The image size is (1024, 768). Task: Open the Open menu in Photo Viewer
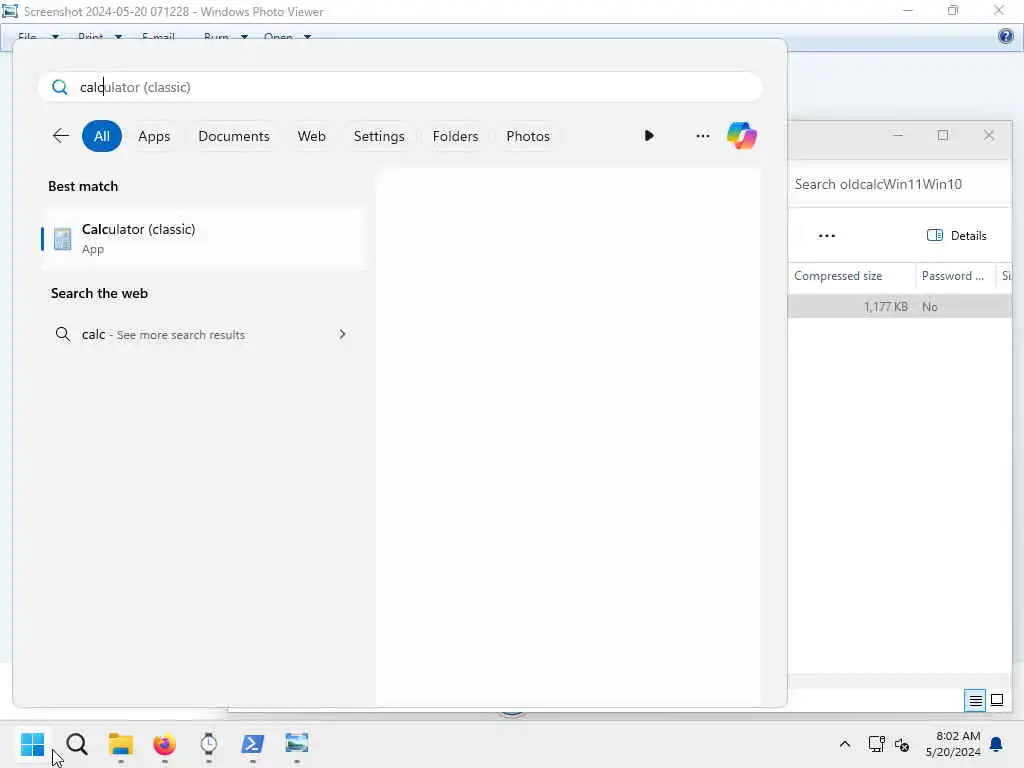click(287, 37)
